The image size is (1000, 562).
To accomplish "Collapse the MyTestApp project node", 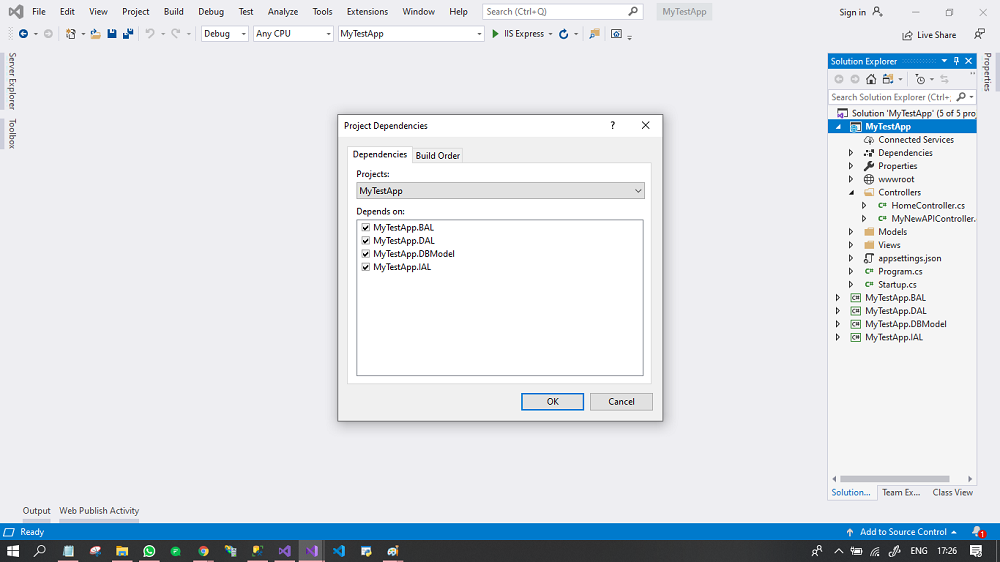I will point(838,127).
